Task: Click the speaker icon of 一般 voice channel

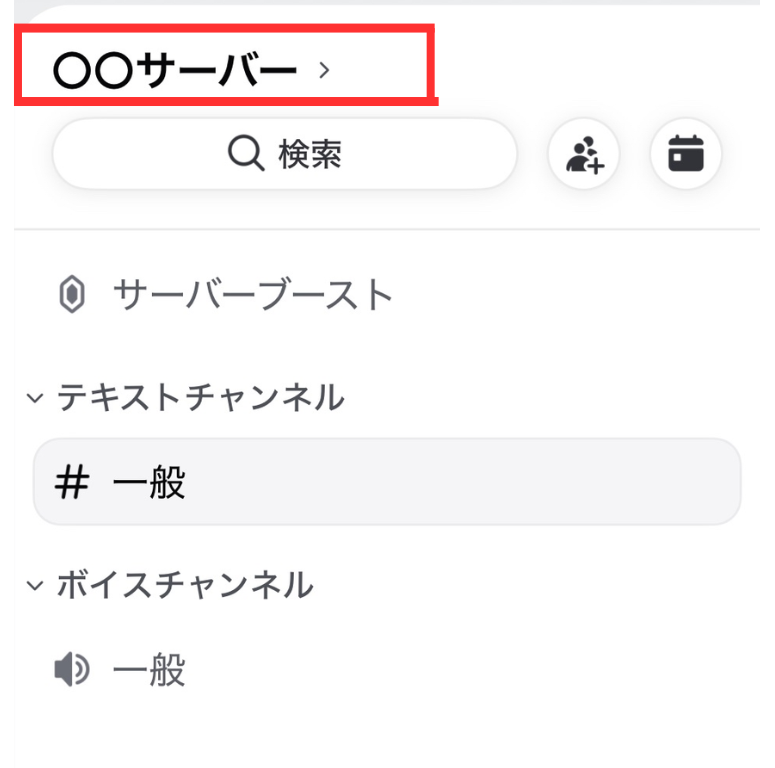Action: (x=71, y=670)
